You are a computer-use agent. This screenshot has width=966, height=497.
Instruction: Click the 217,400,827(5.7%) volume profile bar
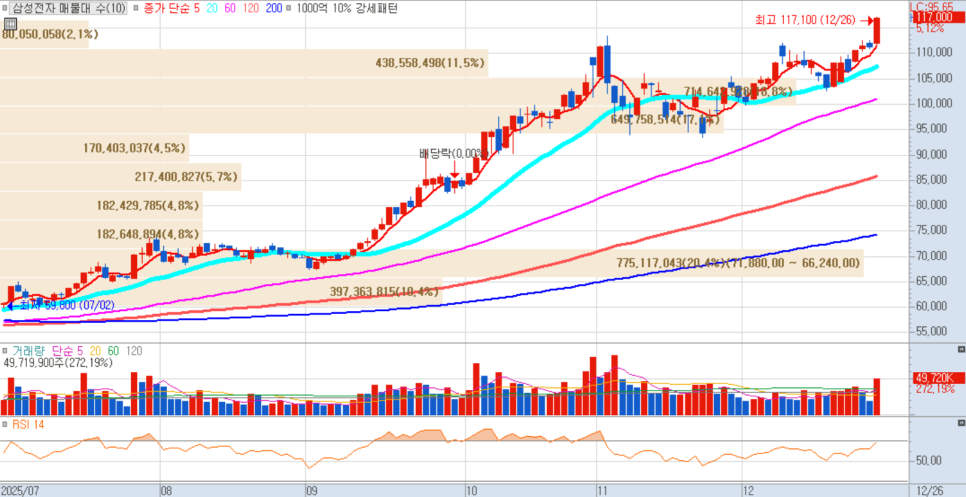tap(121, 177)
